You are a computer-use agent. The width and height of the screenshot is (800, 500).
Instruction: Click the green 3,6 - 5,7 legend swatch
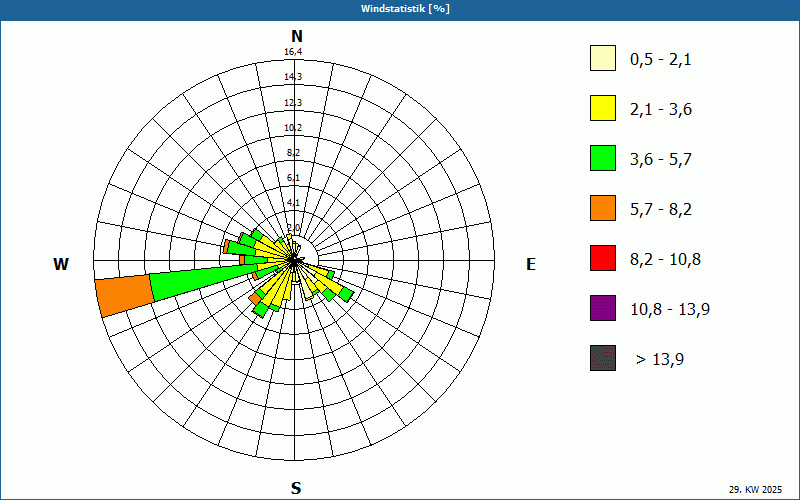pyautogui.click(x=603, y=158)
